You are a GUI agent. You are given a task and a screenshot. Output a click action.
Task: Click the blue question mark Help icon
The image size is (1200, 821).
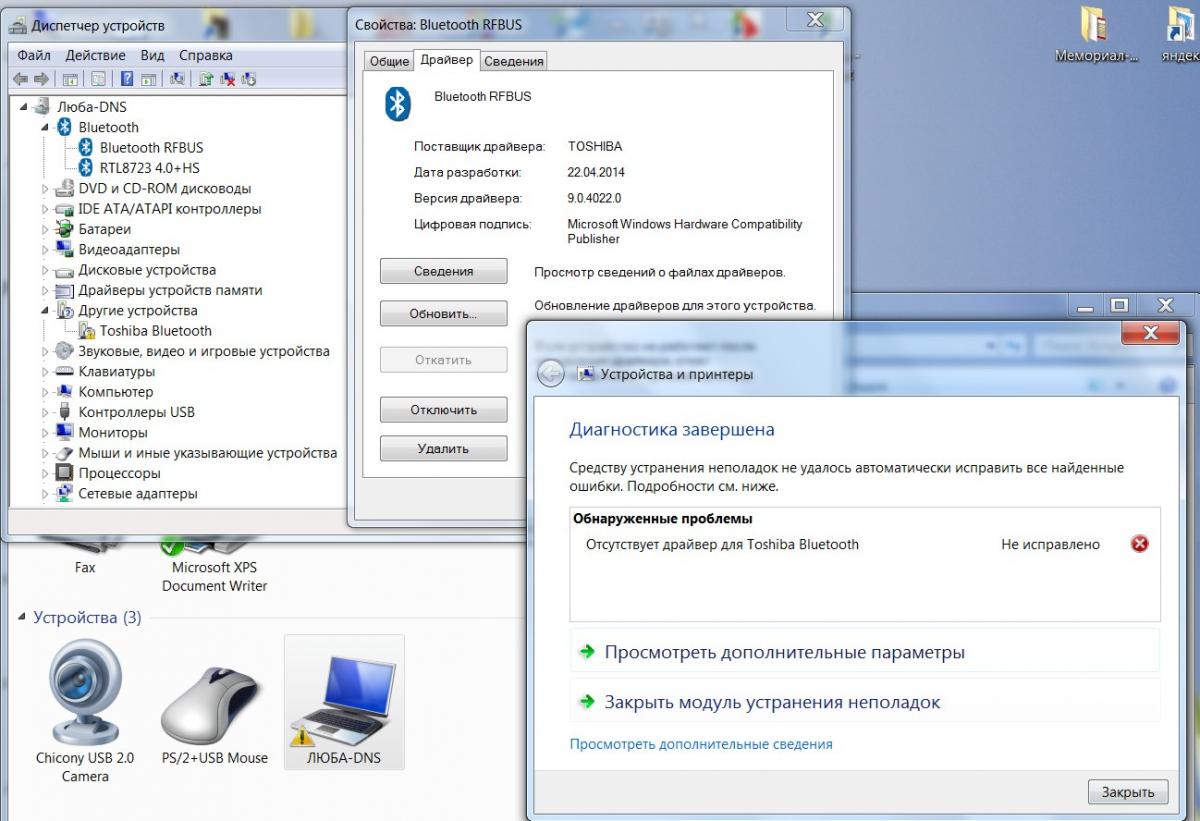(x=127, y=79)
